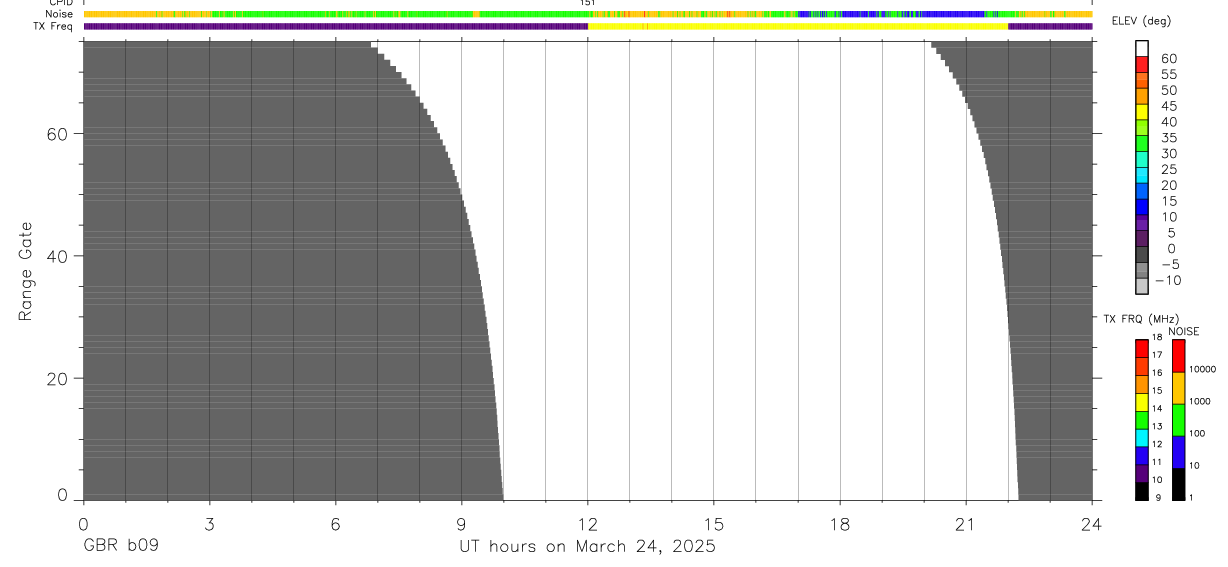Click the x-axis tick label '3'

209,523
